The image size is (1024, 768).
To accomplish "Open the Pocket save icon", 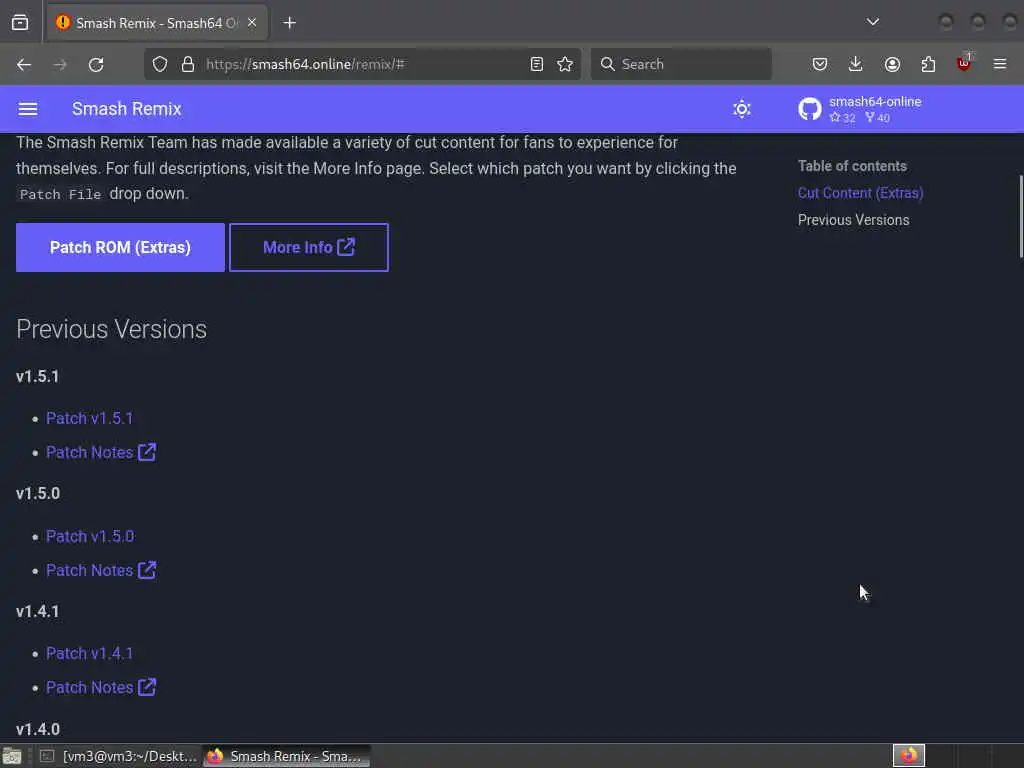I will pyautogui.click(x=820, y=64).
